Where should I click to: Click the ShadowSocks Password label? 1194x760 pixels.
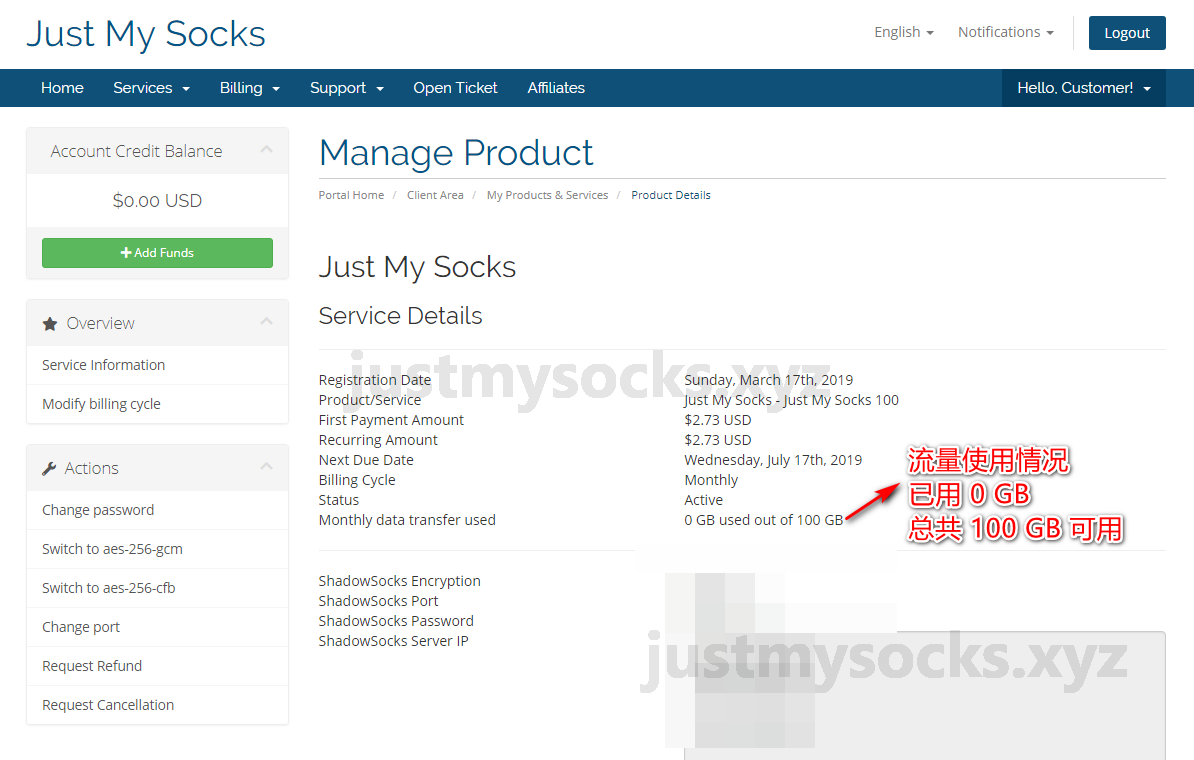click(x=396, y=621)
